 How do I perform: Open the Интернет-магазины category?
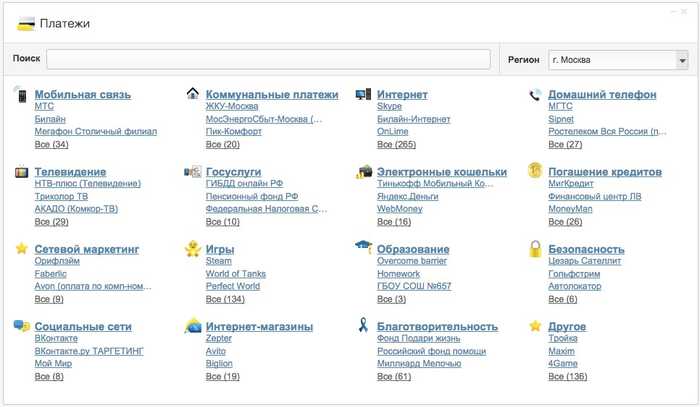point(259,327)
